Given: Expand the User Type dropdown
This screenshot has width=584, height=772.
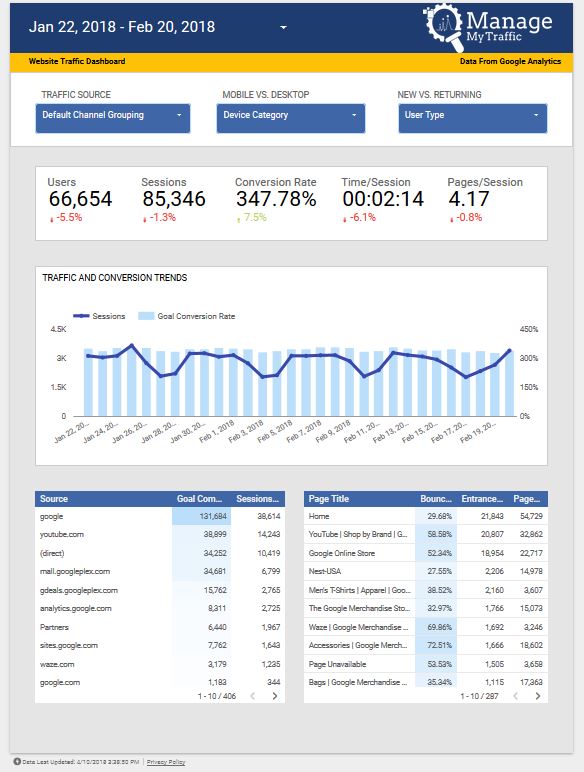Looking at the screenshot, I should [x=473, y=118].
